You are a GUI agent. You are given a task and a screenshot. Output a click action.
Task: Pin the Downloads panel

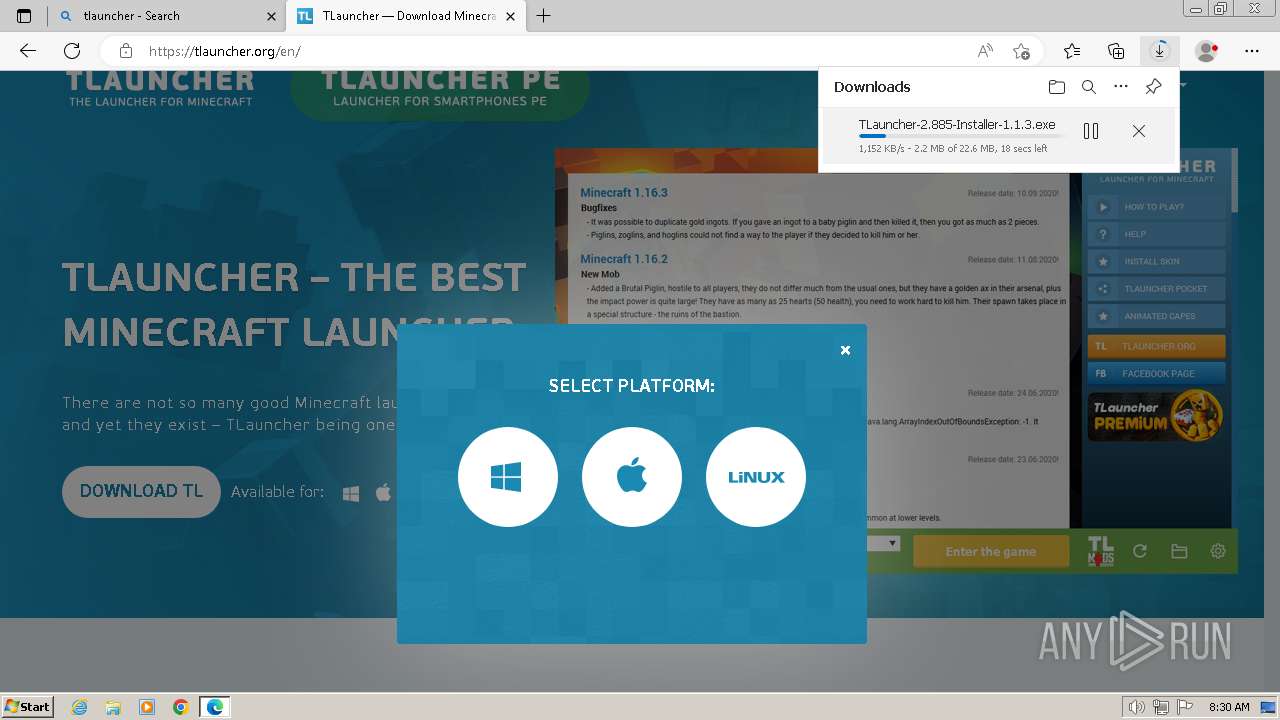tap(1153, 87)
